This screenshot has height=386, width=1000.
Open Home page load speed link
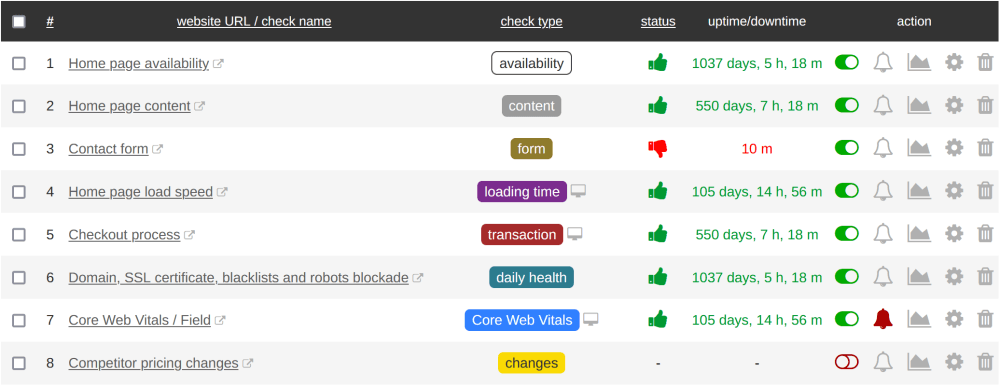[x=140, y=191]
